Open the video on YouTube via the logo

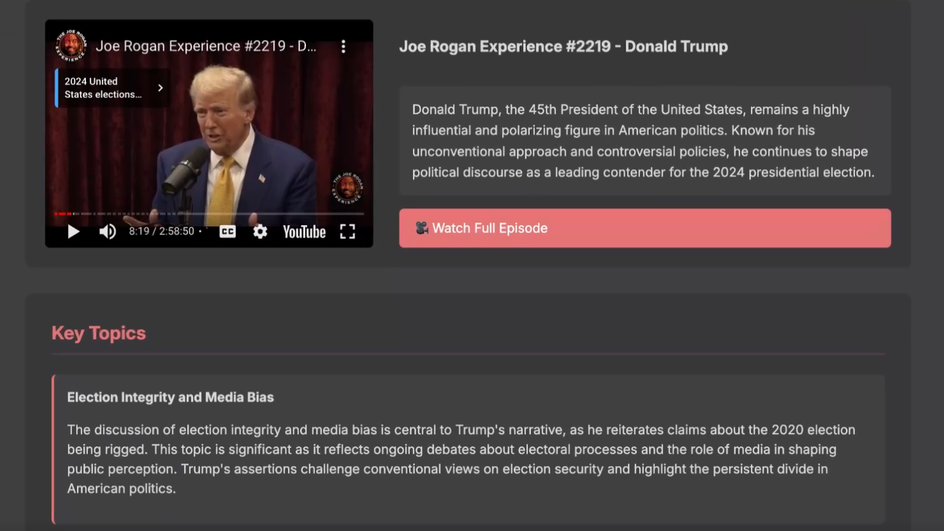304,232
